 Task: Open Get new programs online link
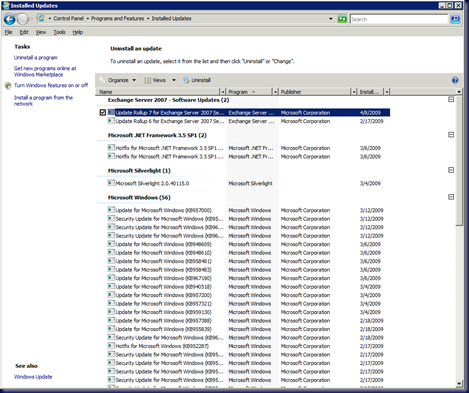[x=45, y=71]
